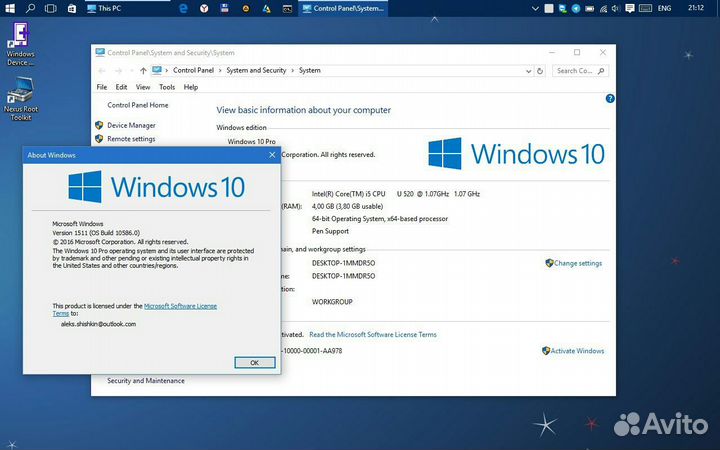Read the Microsoft Software License Terms link
This screenshot has width=720, height=450.
click(x=373, y=335)
